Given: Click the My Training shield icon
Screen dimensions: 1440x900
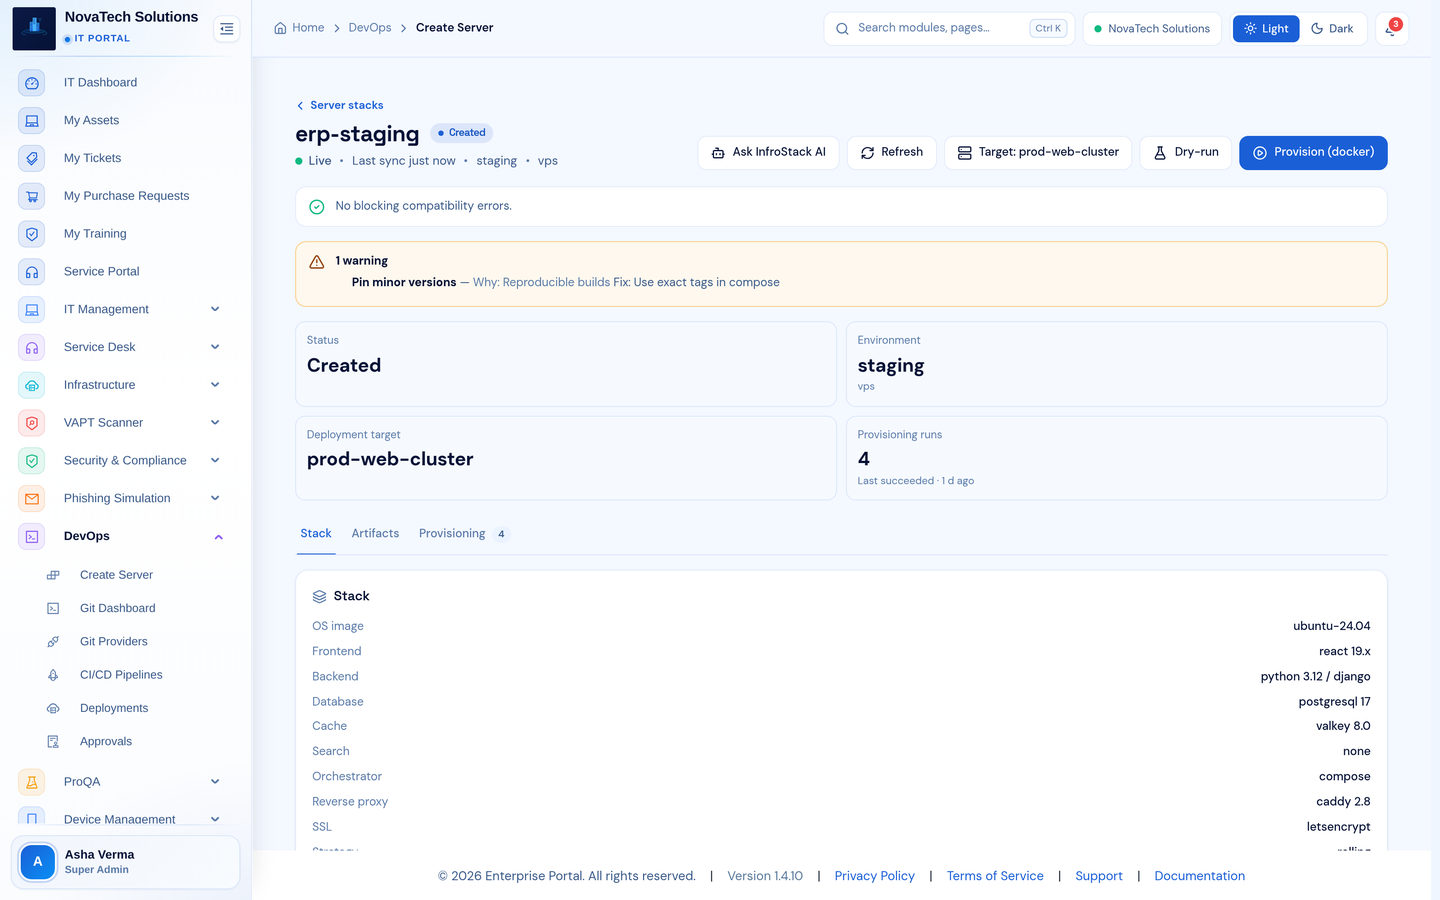Looking at the screenshot, I should (x=32, y=234).
